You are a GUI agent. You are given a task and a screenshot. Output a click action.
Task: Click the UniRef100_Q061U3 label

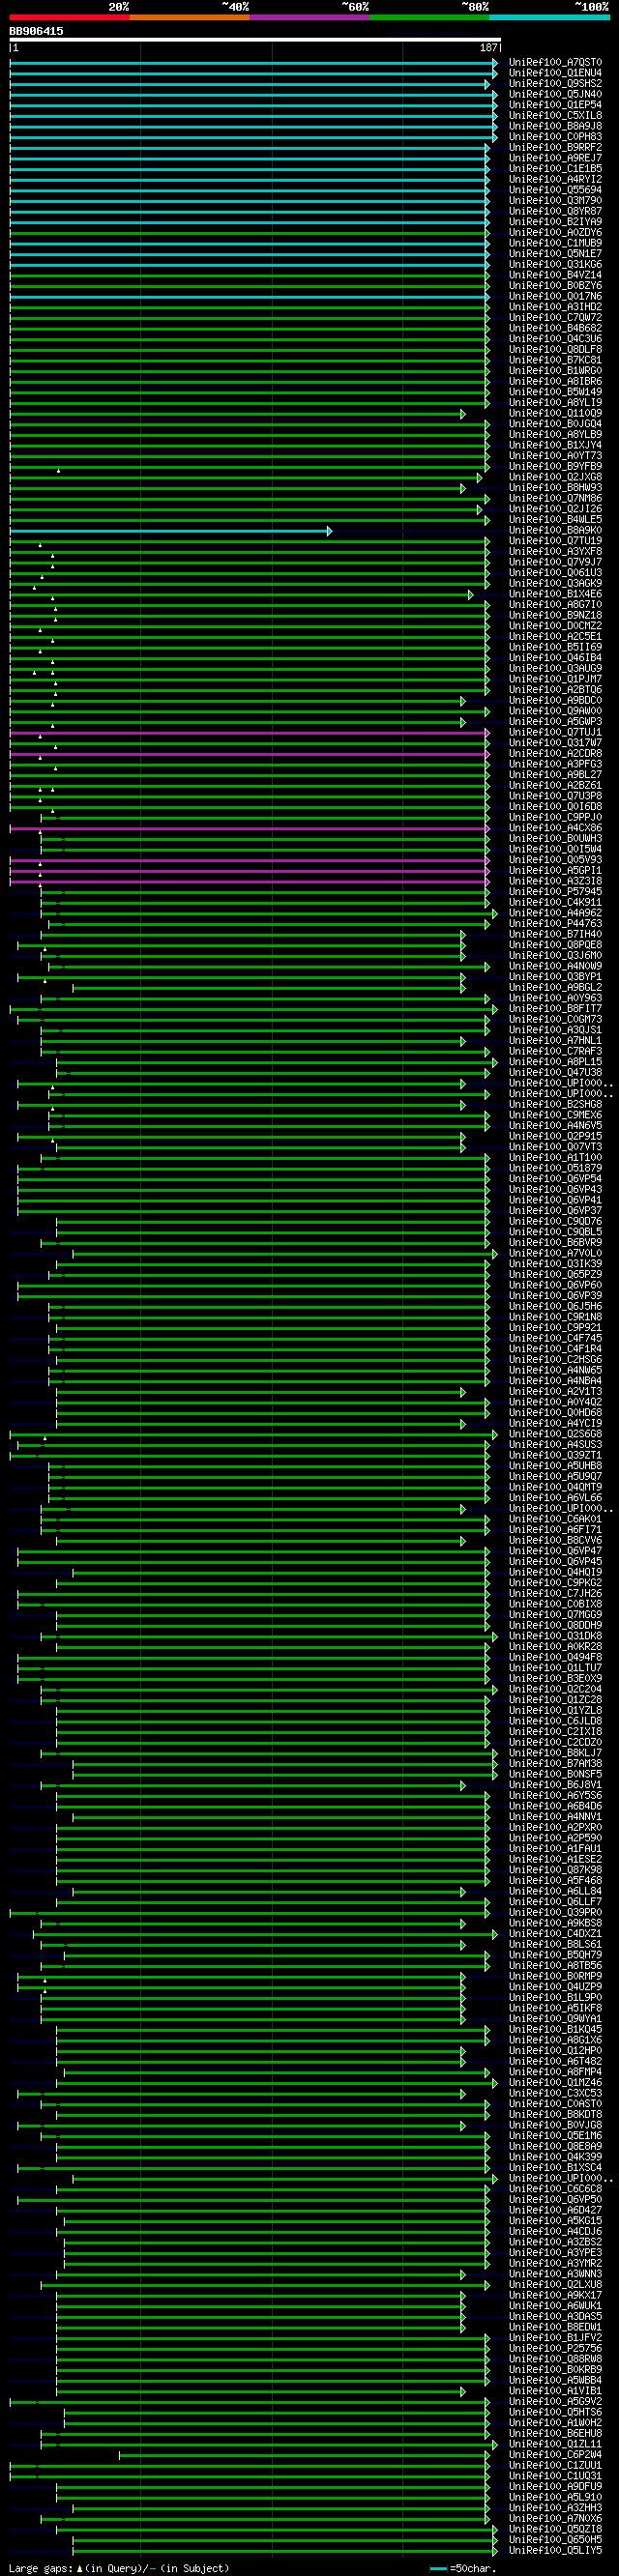click(x=555, y=573)
